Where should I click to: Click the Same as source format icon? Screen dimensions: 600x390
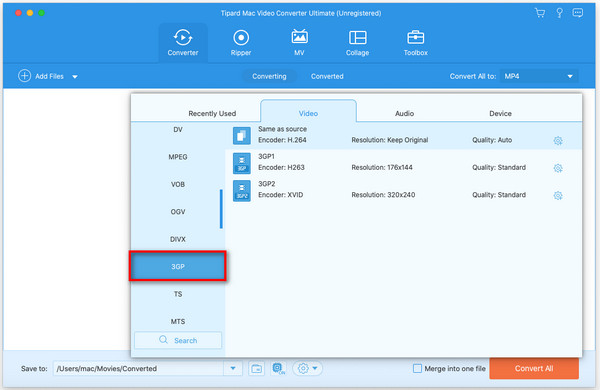[x=242, y=135]
